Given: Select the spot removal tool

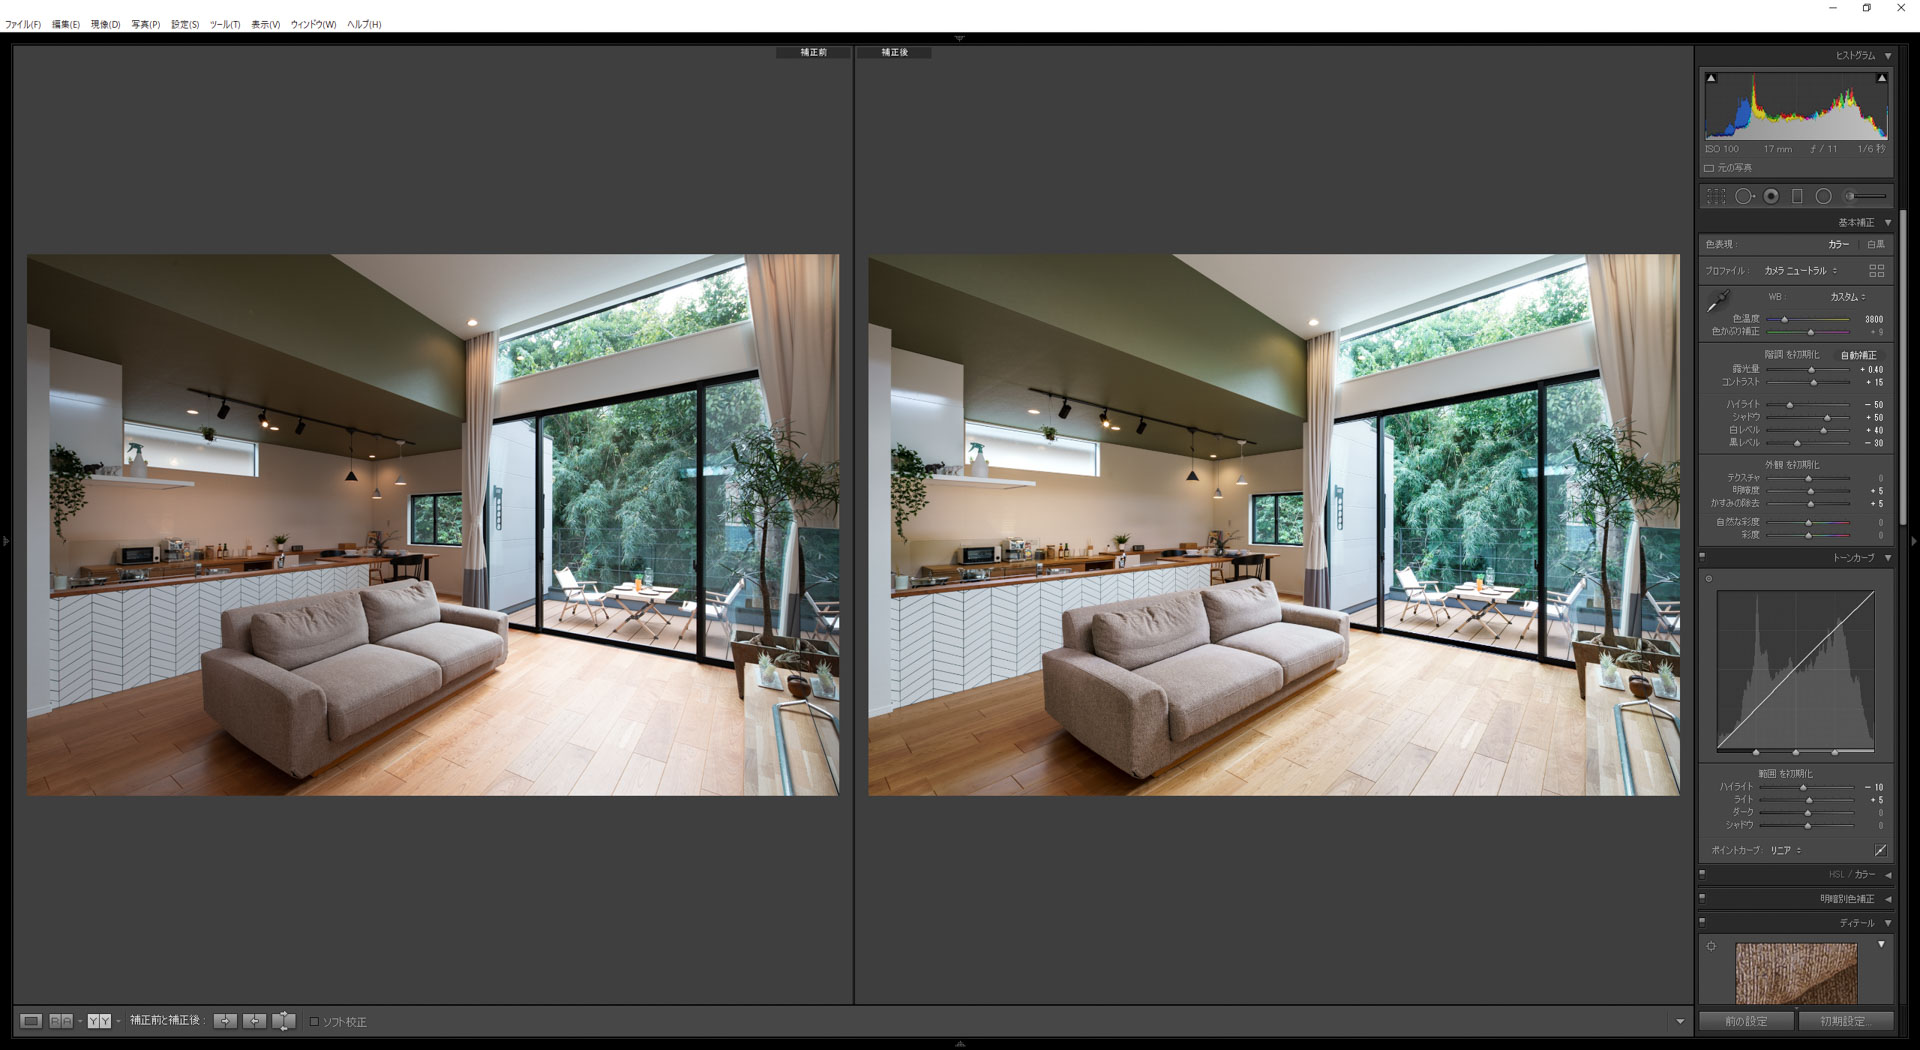Looking at the screenshot, I should pyautogui.click(x=1744, y=197).
